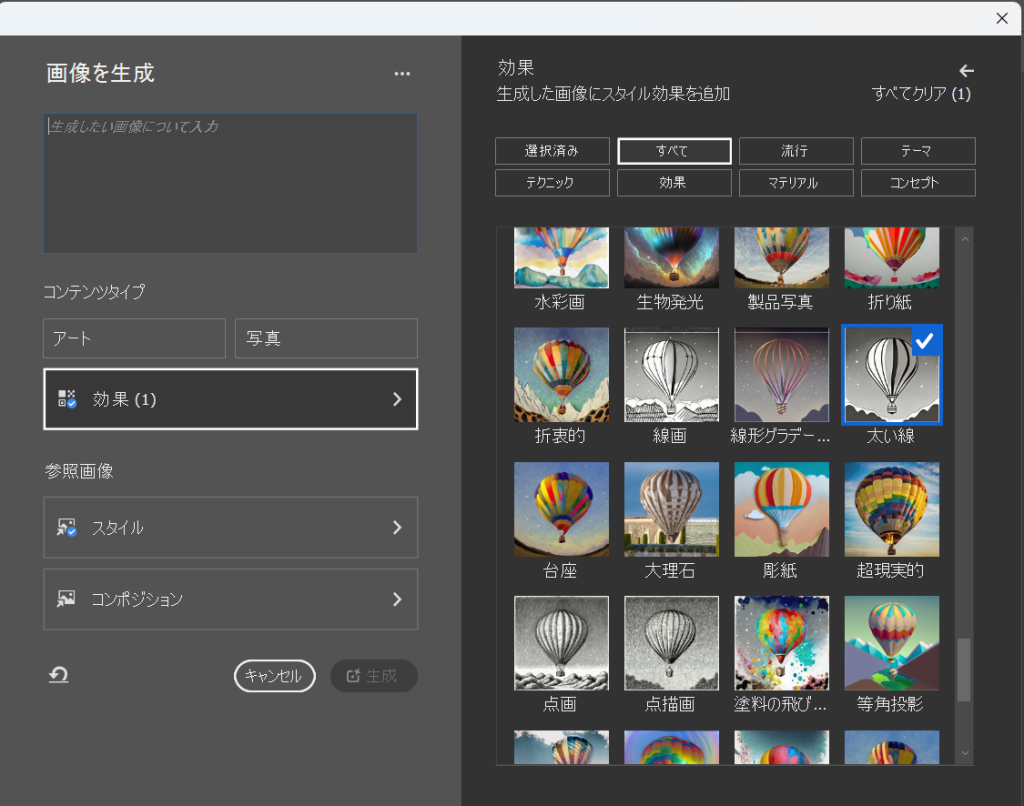The width and height of the screenshot is (1024, 806).
Task: Switch to the 選択済み filter tab
Action: (x=551, y=151)
